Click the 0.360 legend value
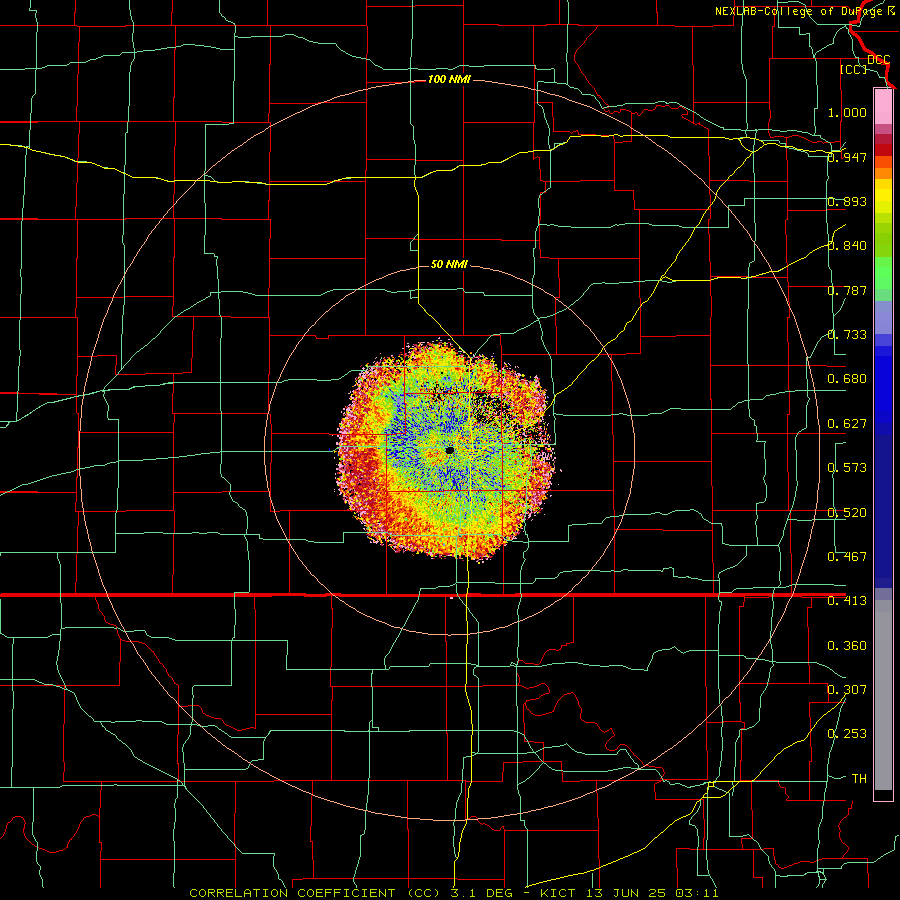The image size is (900, 900). point(847,646)
